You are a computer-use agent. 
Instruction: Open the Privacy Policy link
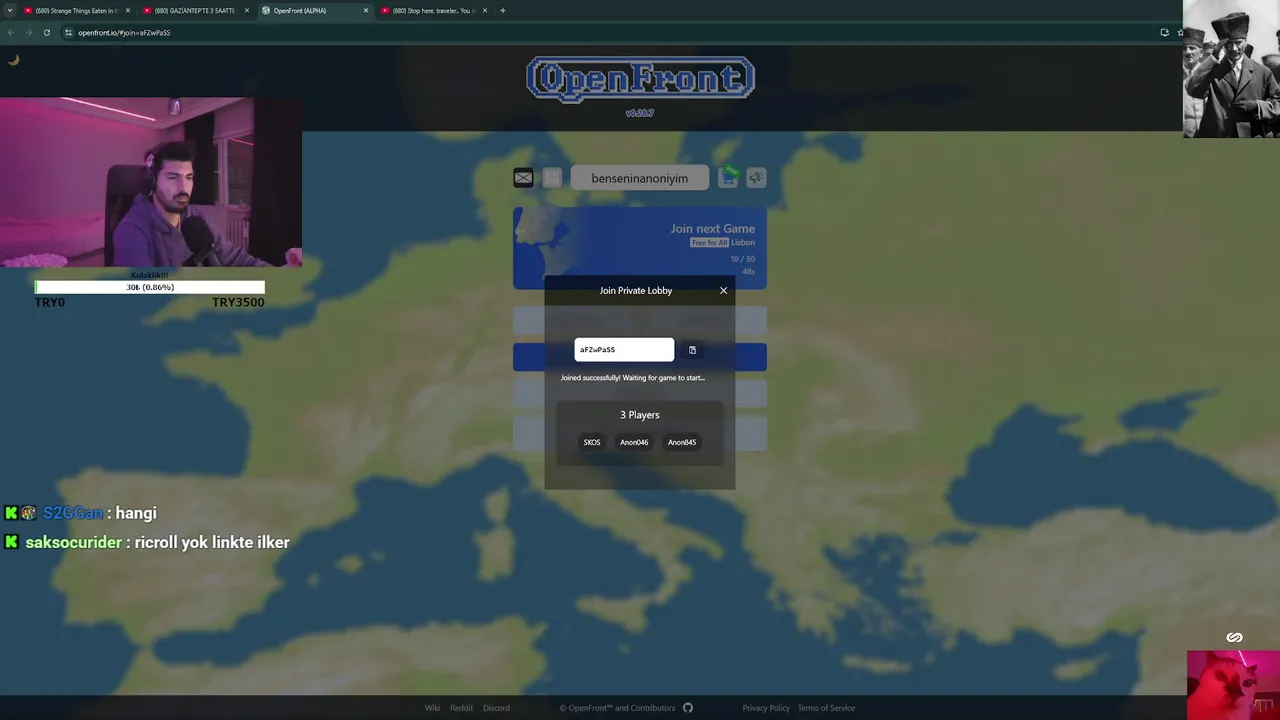tap(766, 708)
